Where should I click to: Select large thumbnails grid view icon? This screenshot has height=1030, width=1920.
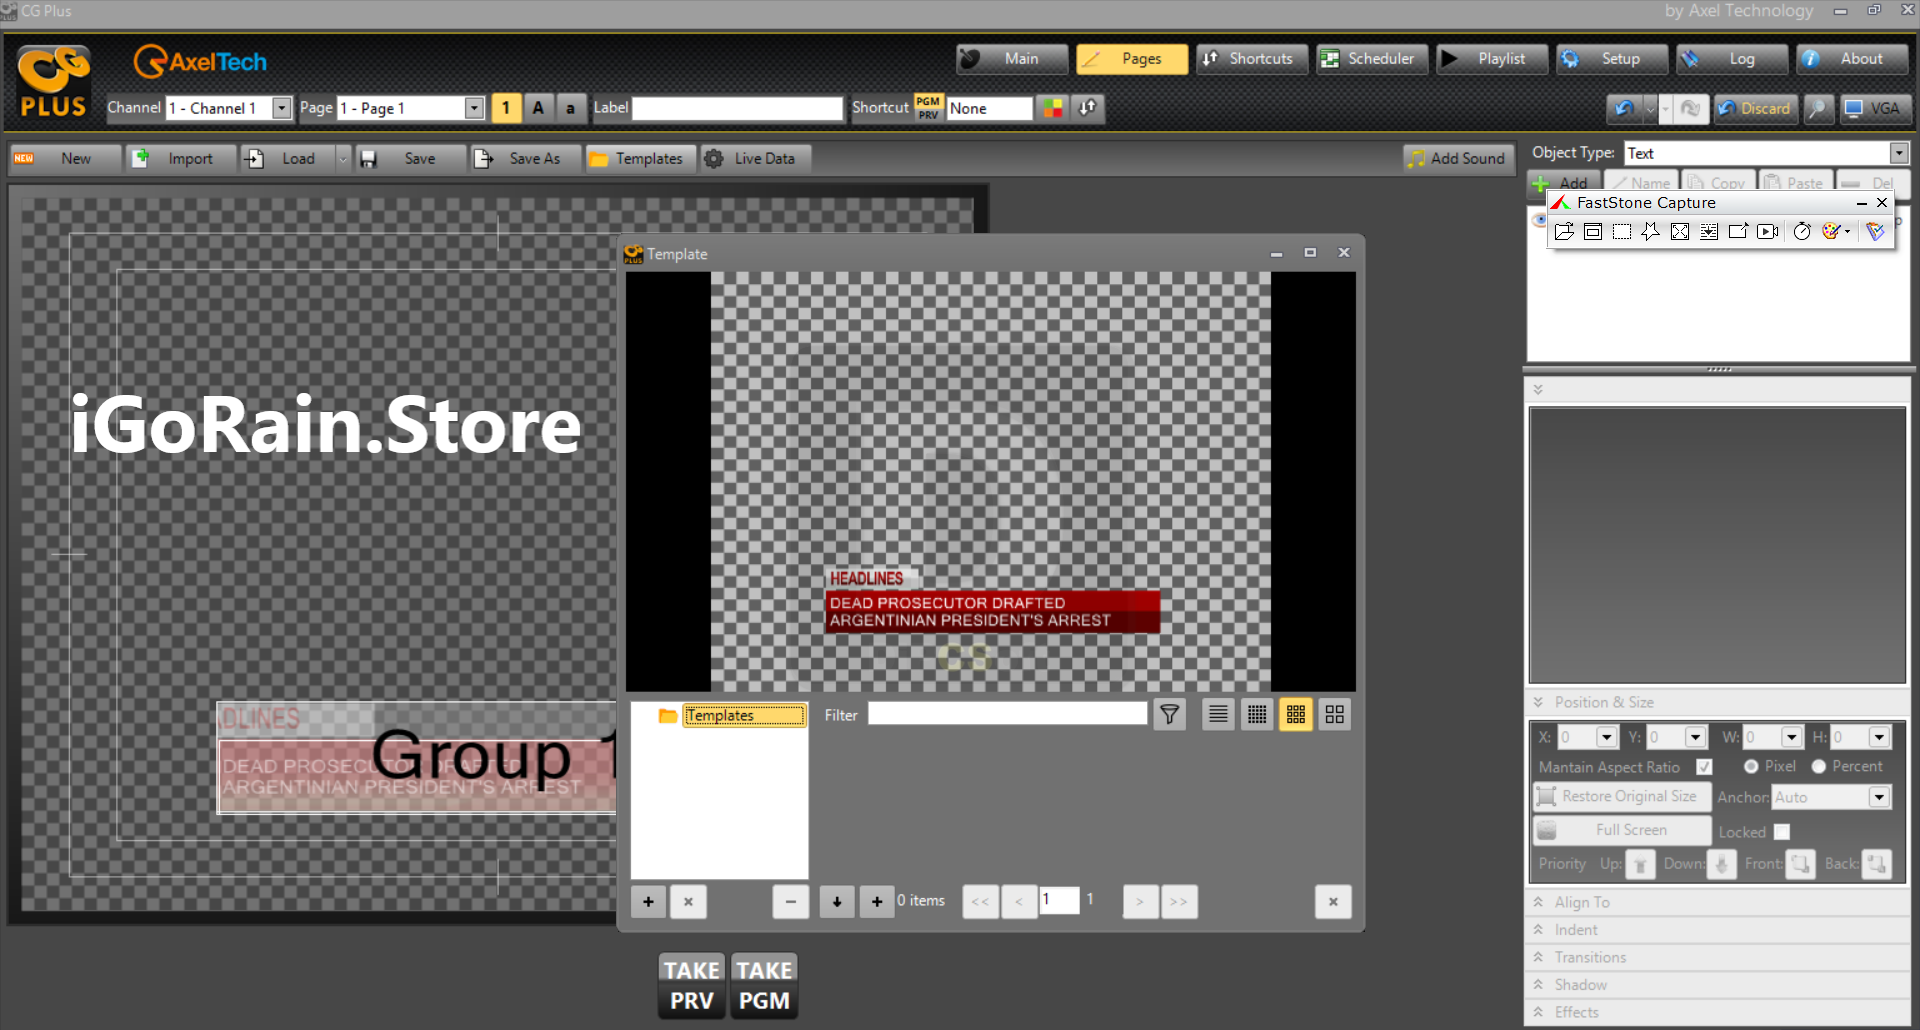[1335, 714]
